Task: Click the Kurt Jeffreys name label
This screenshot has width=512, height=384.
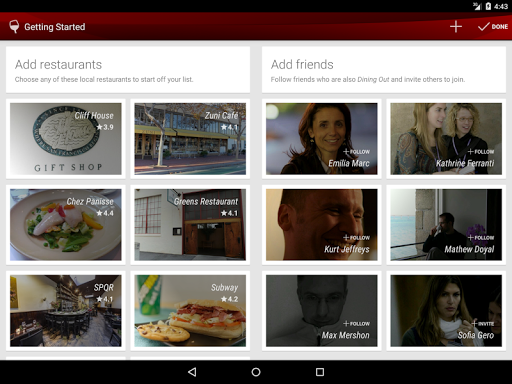Action: click(347, 249)
